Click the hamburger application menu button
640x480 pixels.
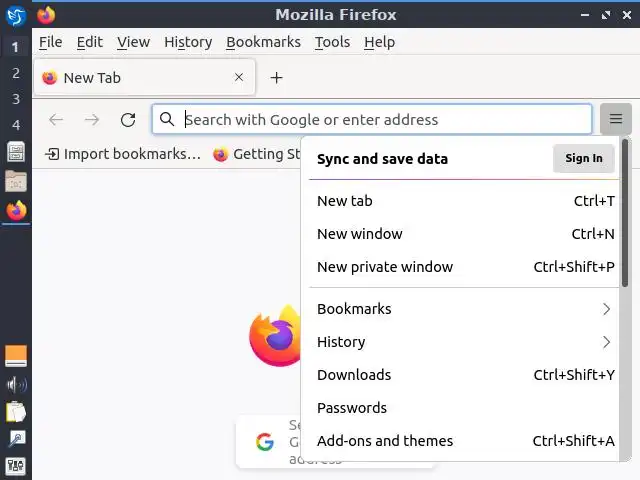[616, 119]
